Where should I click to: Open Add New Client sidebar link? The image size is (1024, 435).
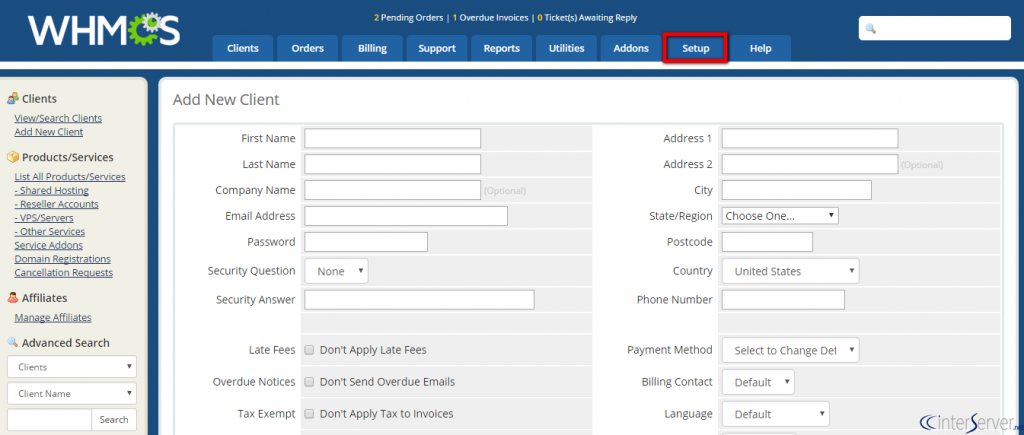tap(49, 132)
